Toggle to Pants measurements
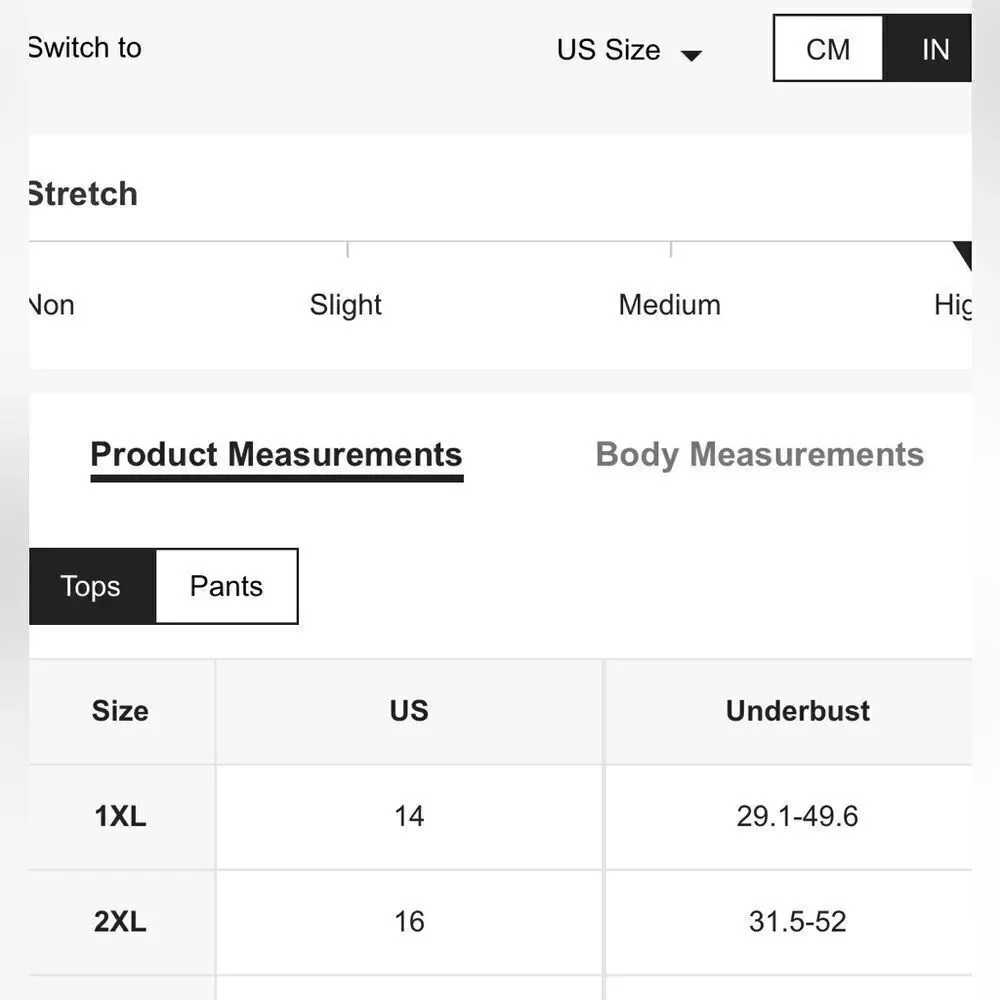 226,586
